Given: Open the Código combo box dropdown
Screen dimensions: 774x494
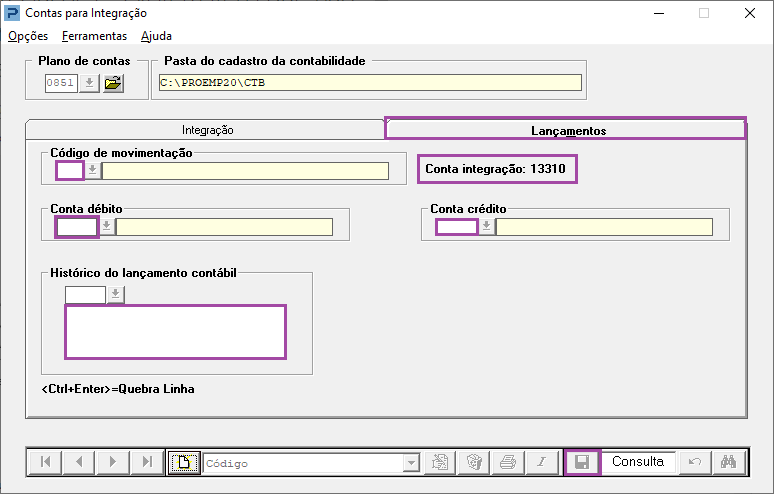Looking at the screenshot, I should point(411,463).
